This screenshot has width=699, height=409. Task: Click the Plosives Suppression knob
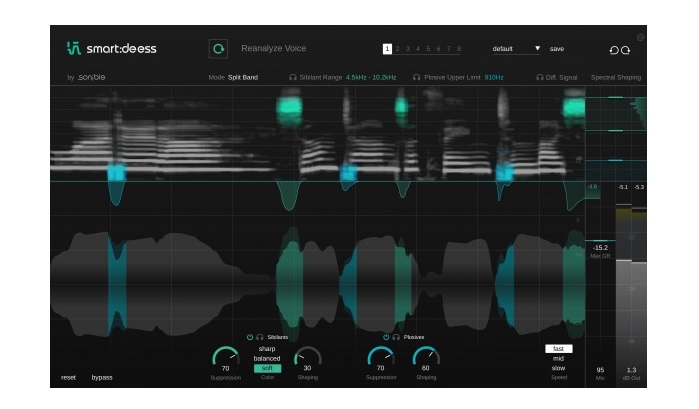point(381,358)
